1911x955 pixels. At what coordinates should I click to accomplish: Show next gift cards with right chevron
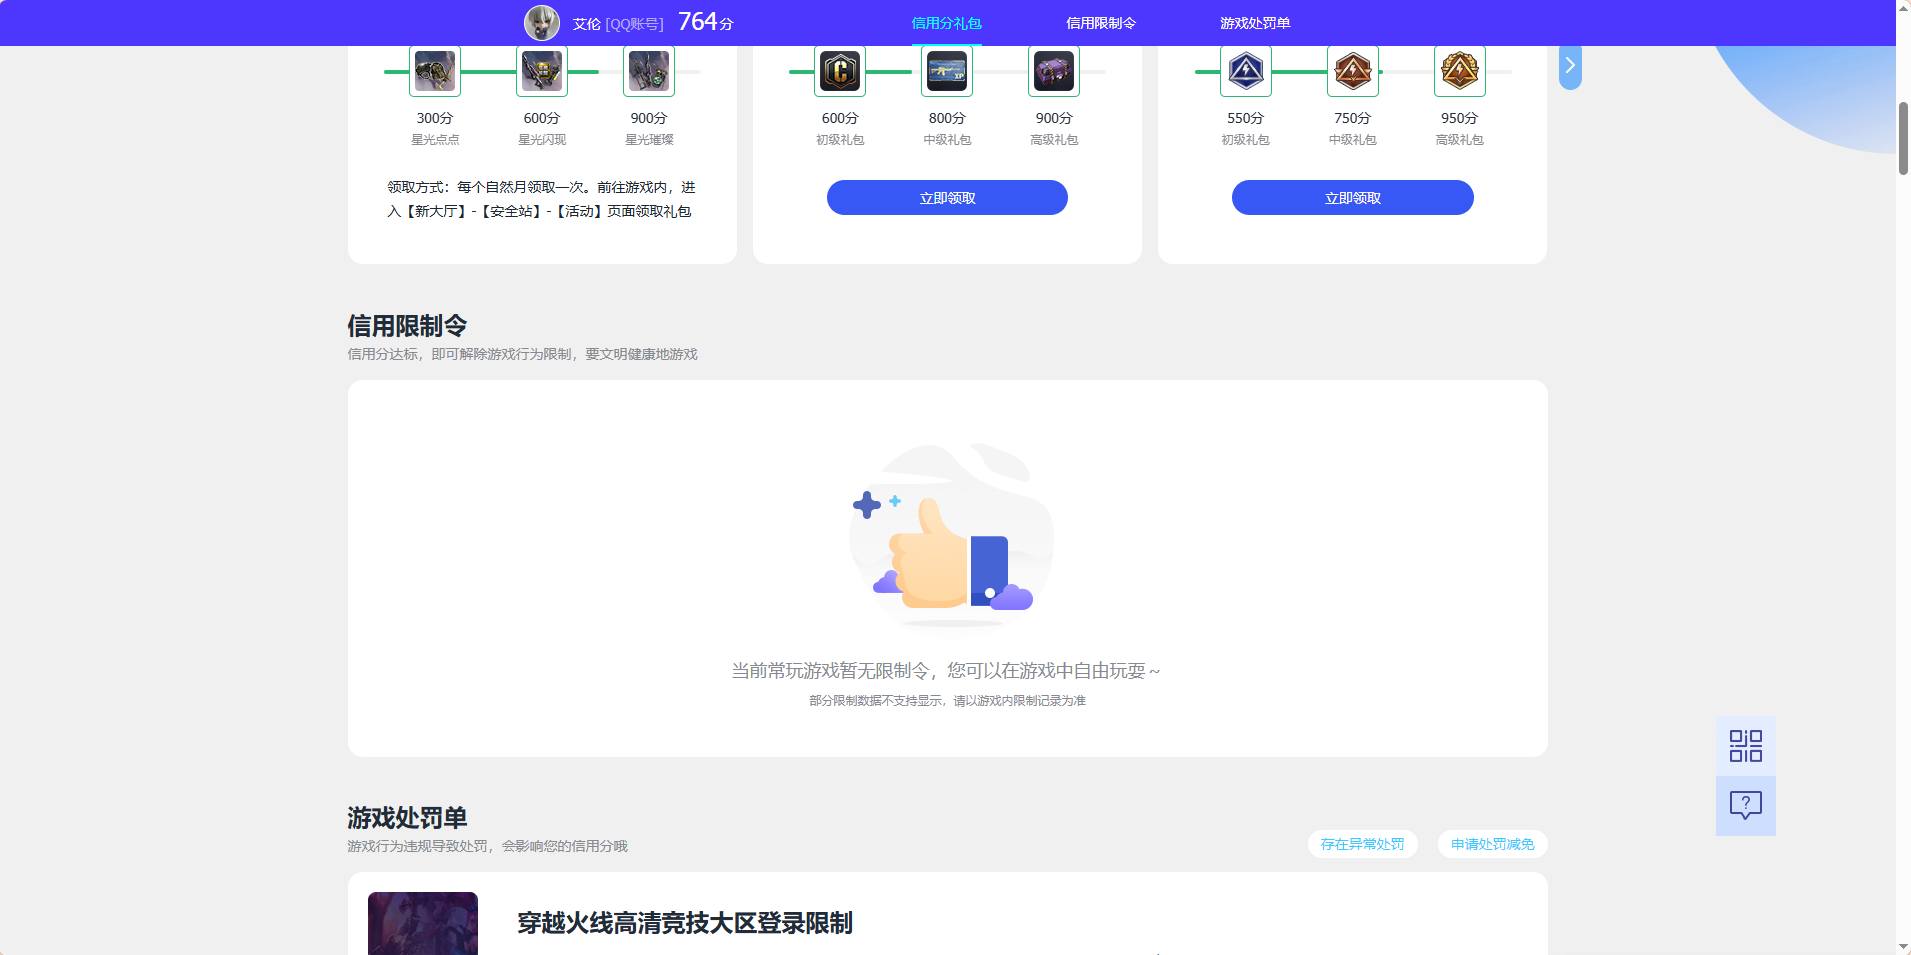pyautogui.click(x=1570, y=66)
